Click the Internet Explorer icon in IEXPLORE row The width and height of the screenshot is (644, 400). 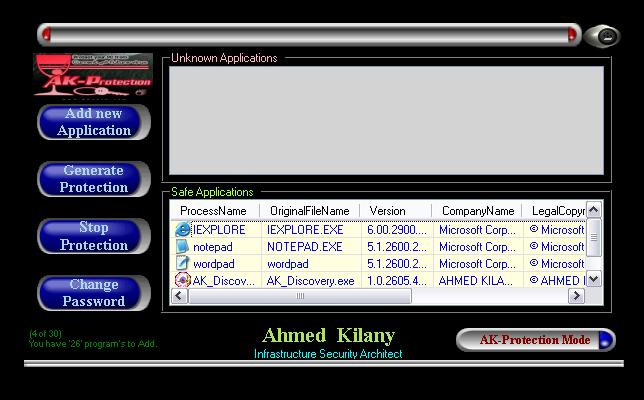point(182,230)
